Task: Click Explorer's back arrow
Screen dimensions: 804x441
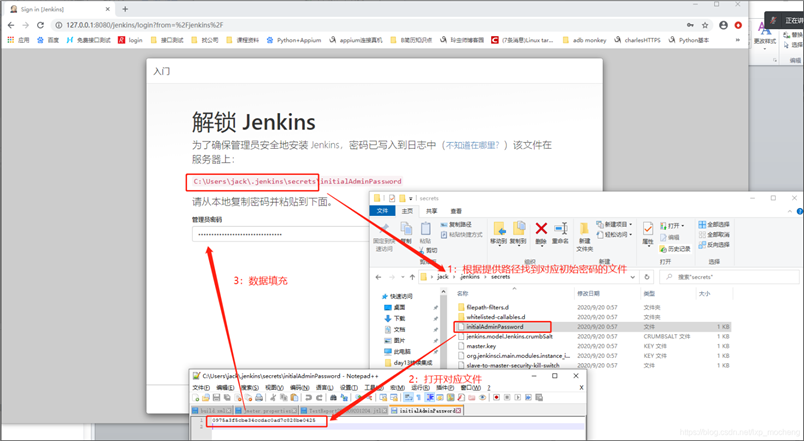Action: click(x=378, y=277)
